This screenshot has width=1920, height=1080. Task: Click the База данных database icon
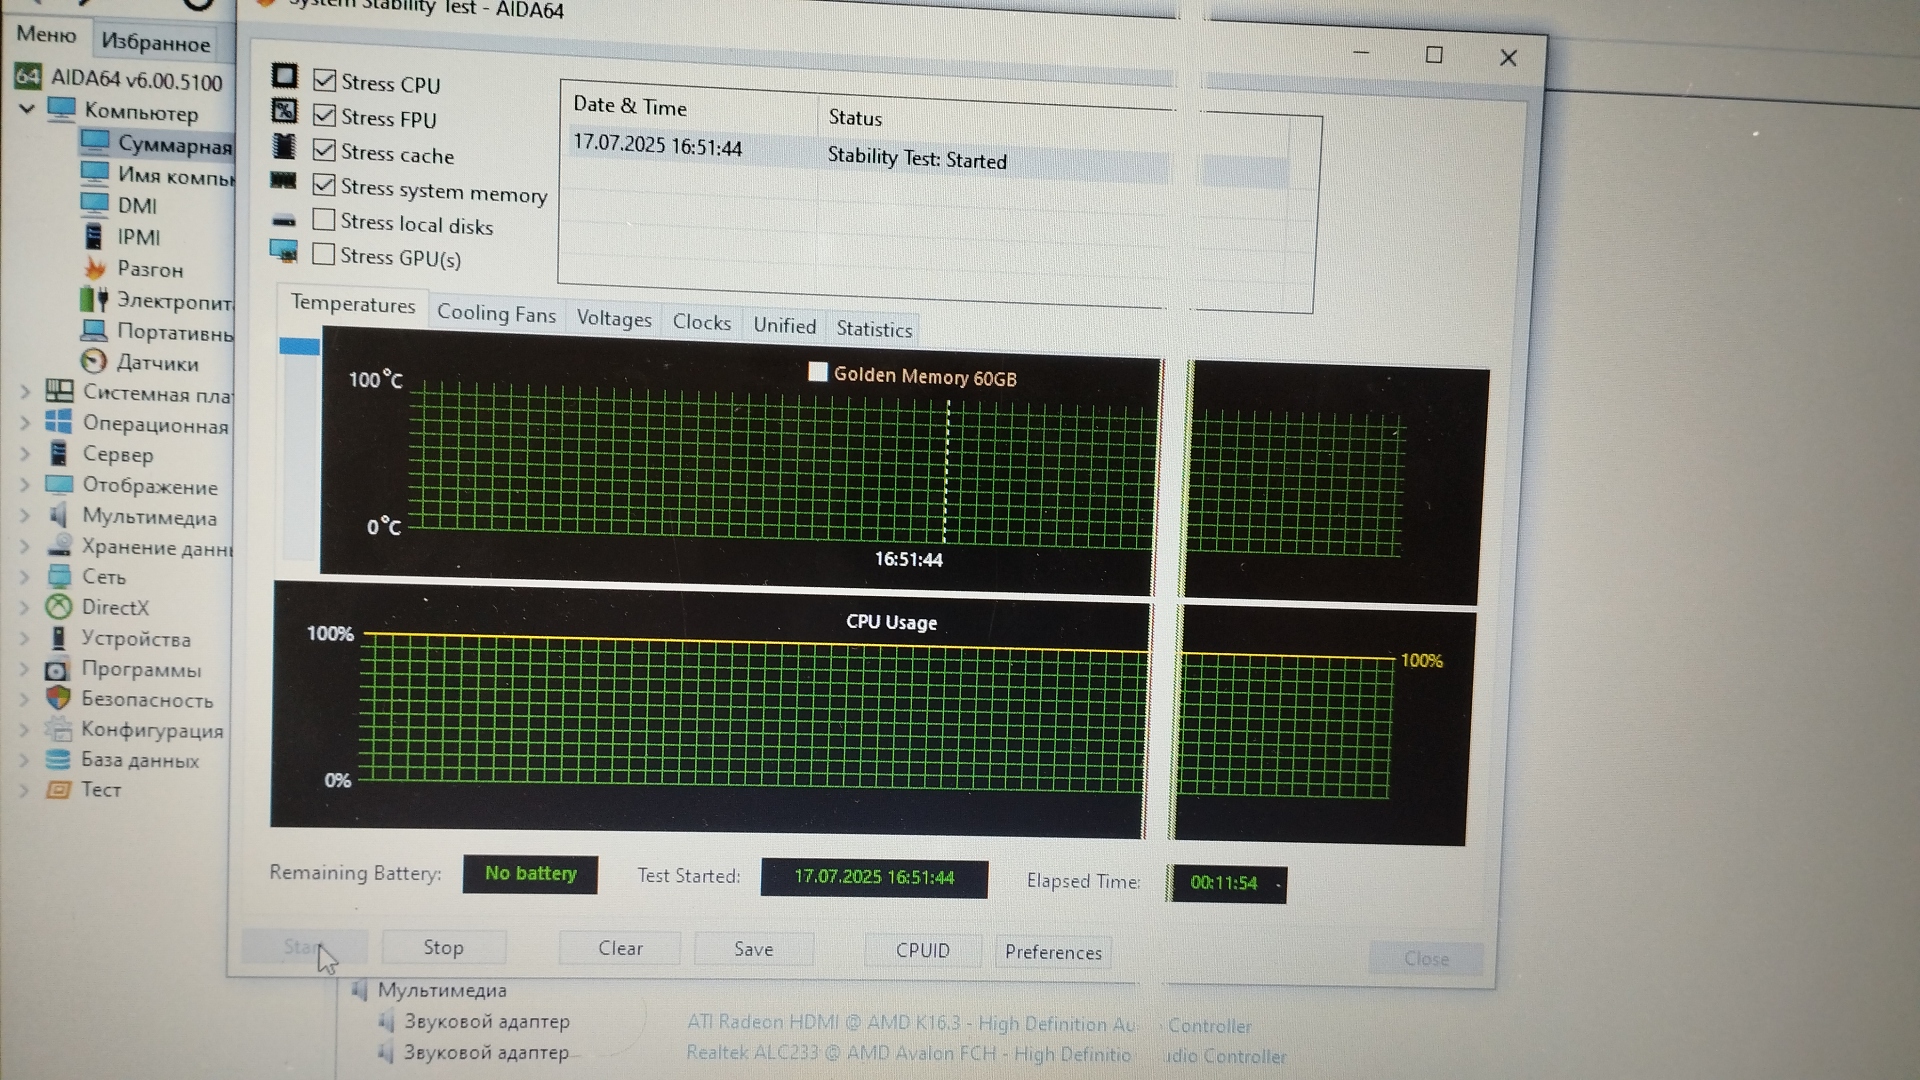point(58,760)
